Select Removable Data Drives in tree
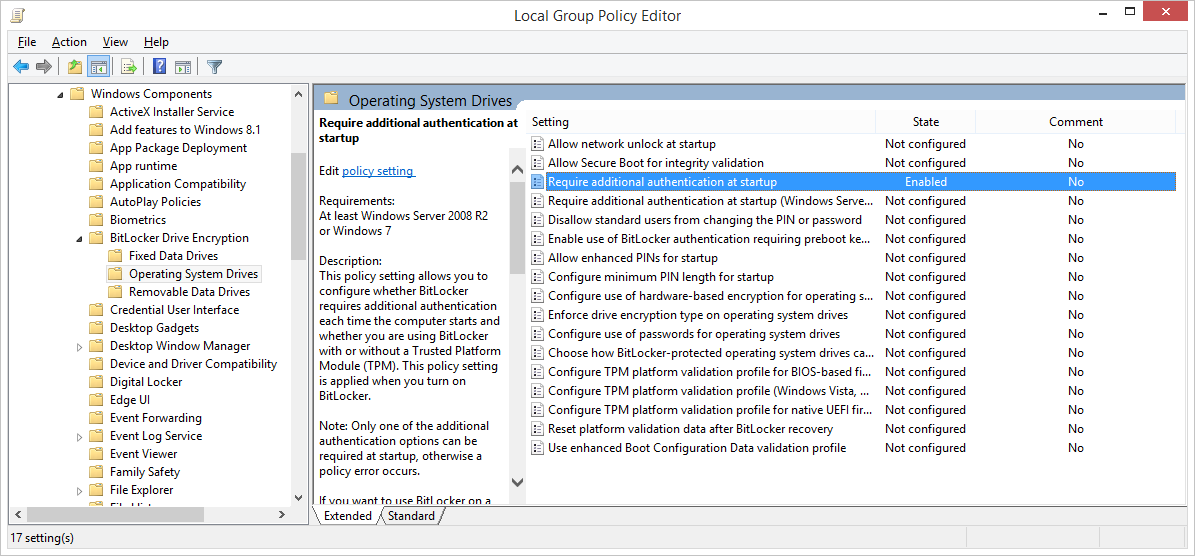Viewport: 1195px width, 556px height. pos(189,292)
